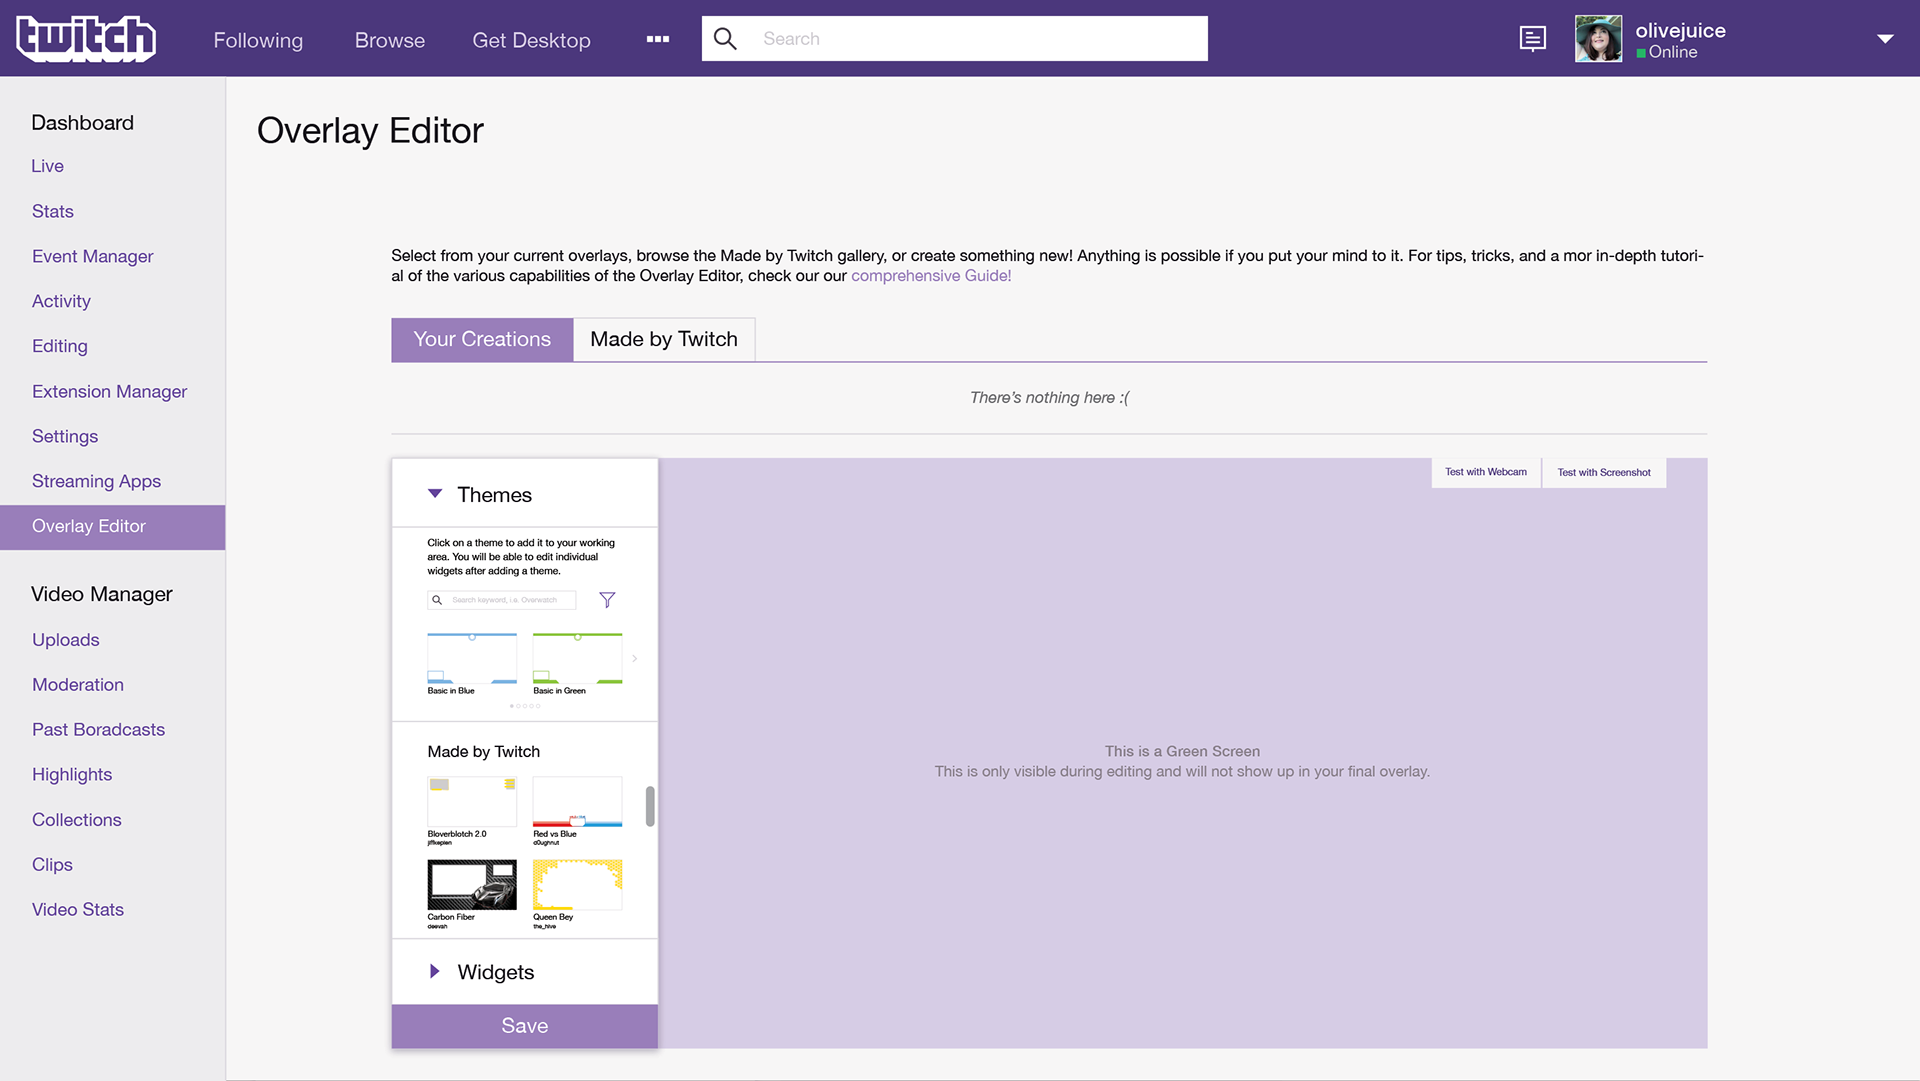Open Editing in the sidebar
The width and height of the screenshot is (1920, 1081).
coord(60,346)
